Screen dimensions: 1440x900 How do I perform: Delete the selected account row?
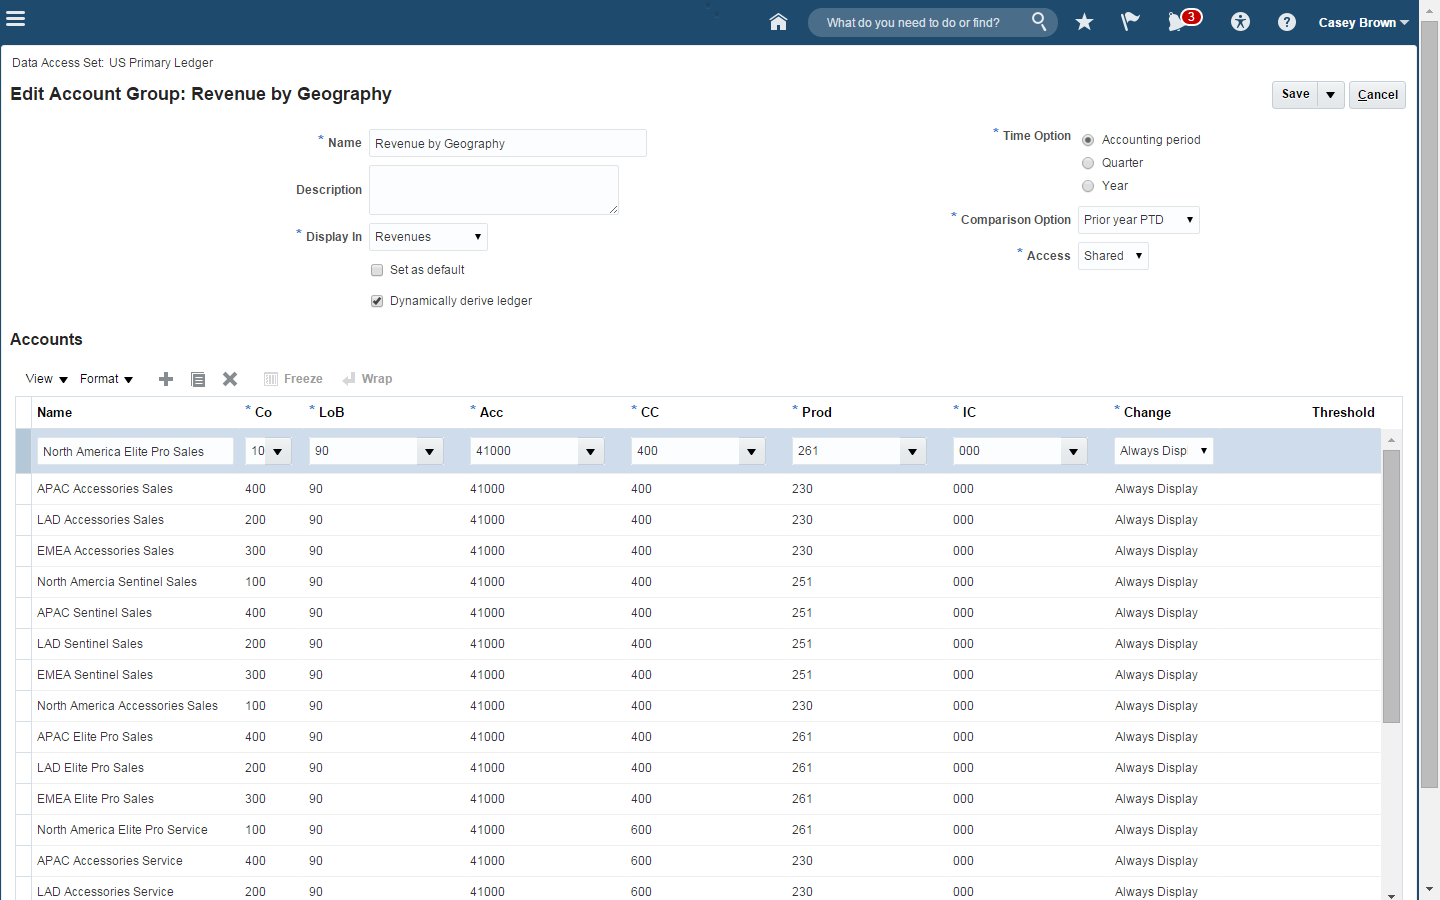[x=230, y=379]
